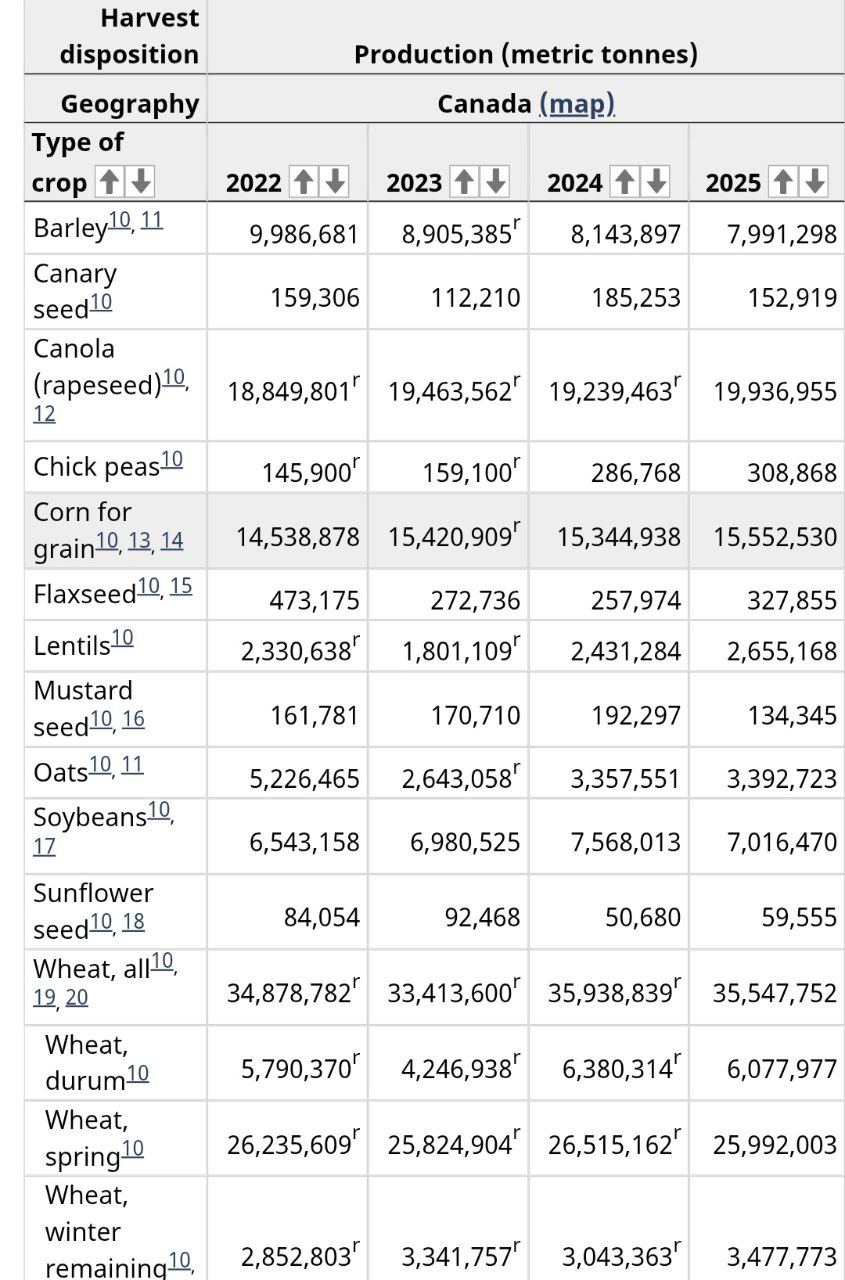Screen dimensions: 845x1280
Task: Open footnote 18 beside Sunflower seed
Action: [133, 922]
